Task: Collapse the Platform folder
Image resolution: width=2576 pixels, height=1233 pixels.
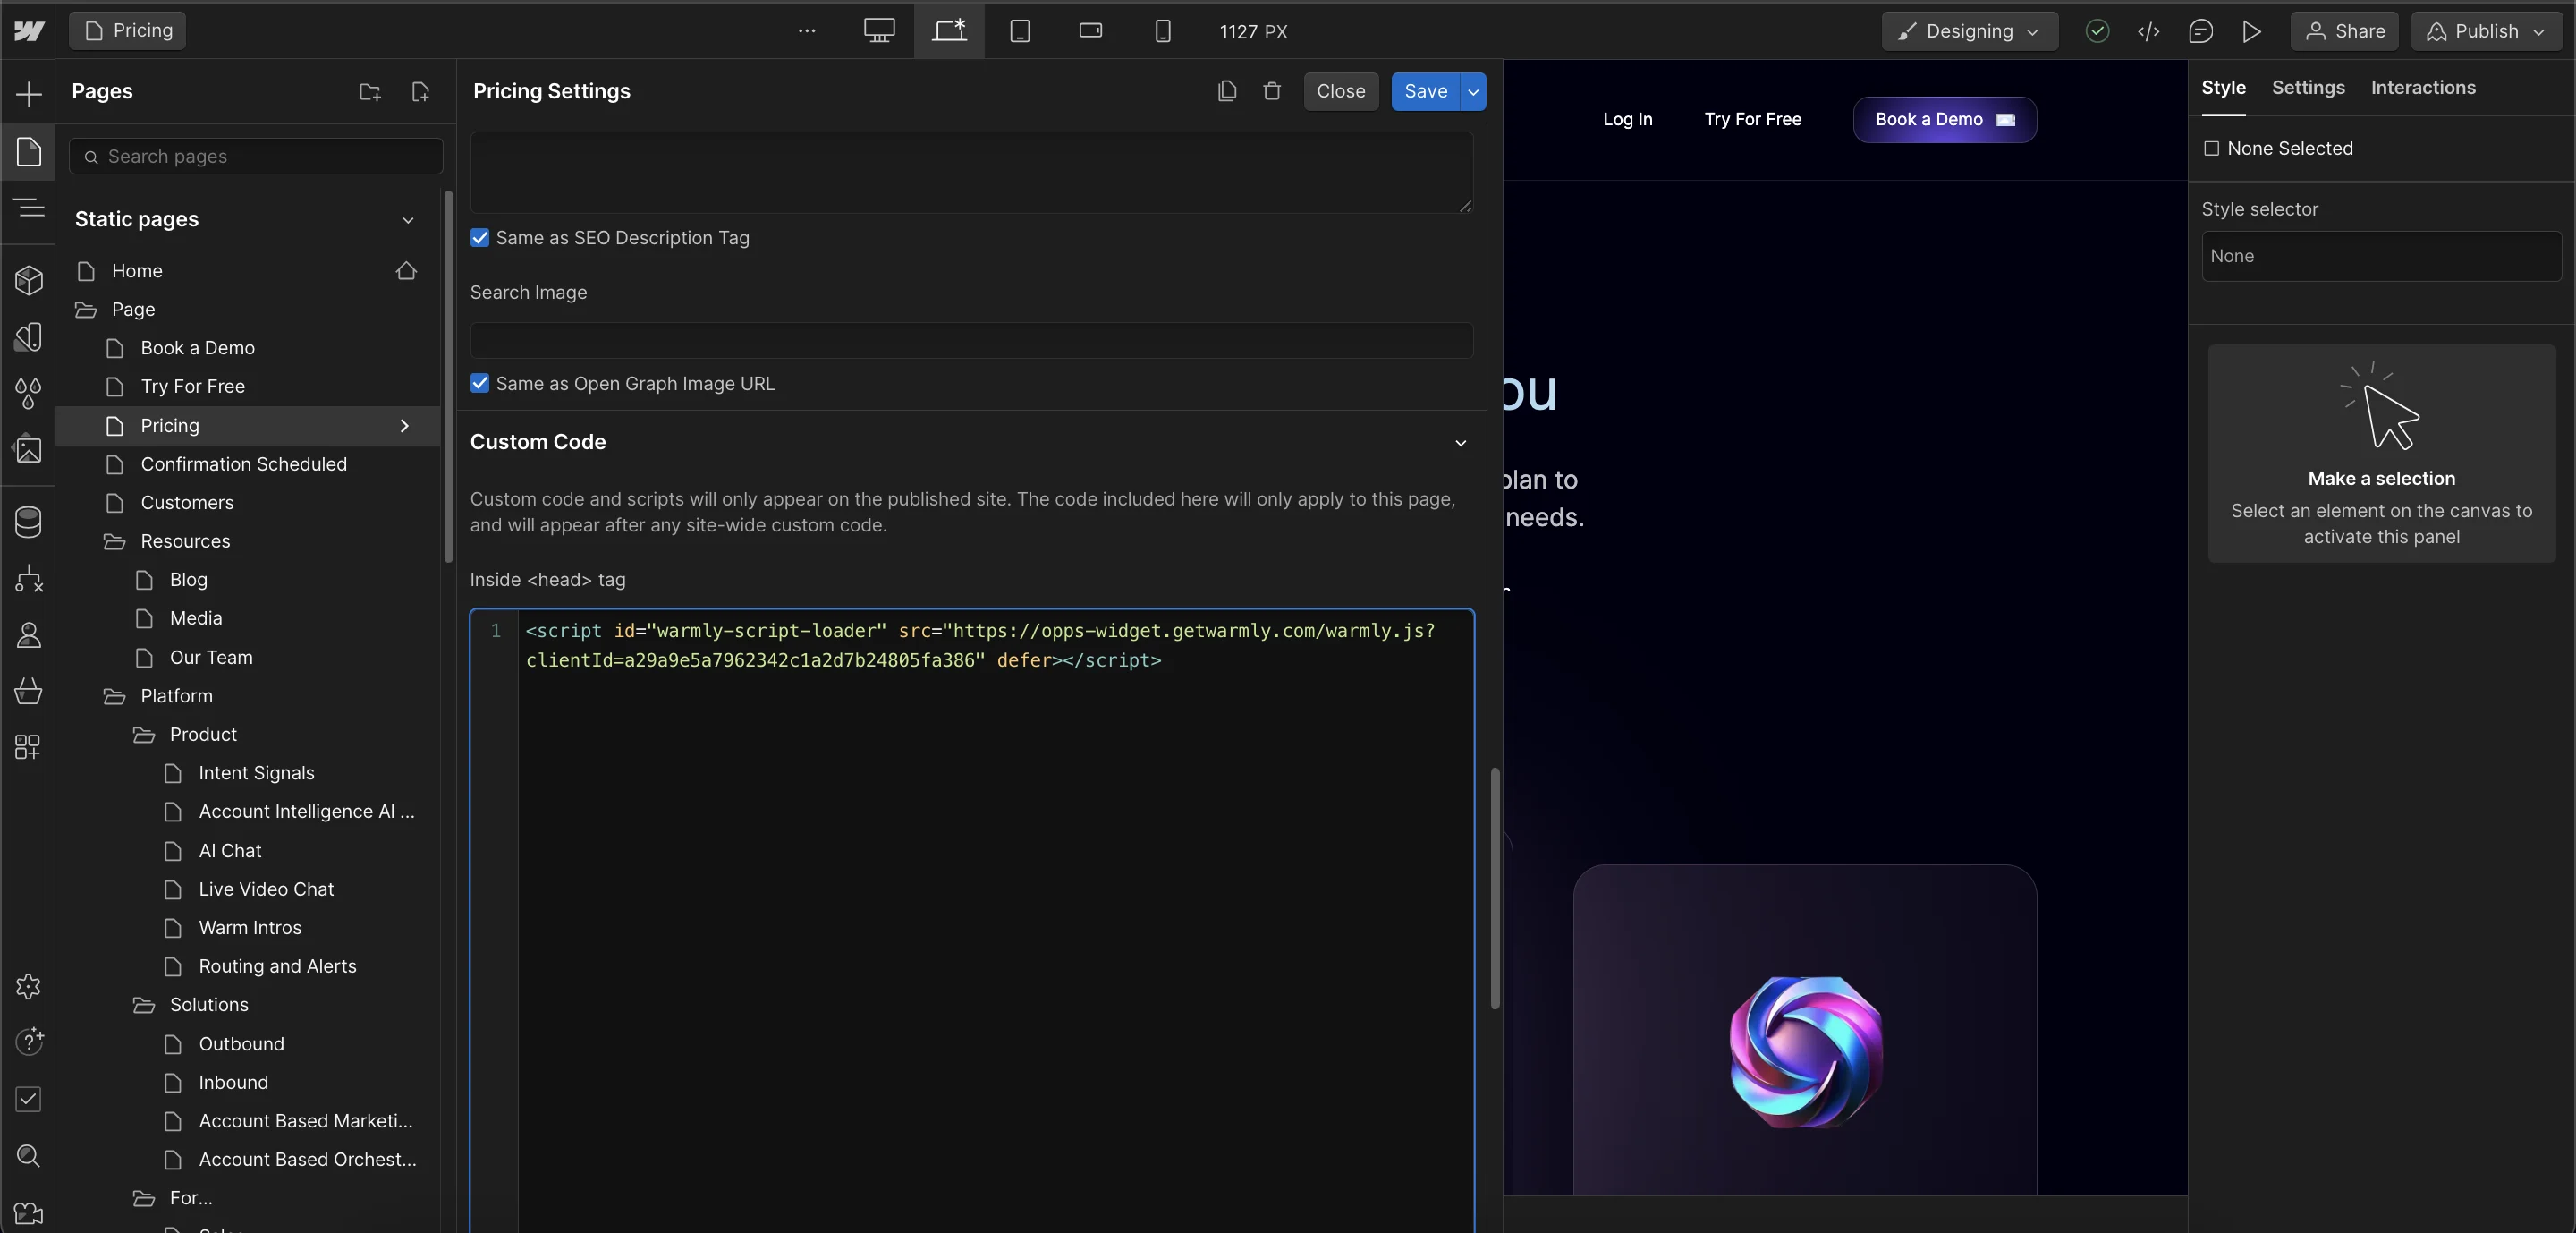Action: point(114,696)
